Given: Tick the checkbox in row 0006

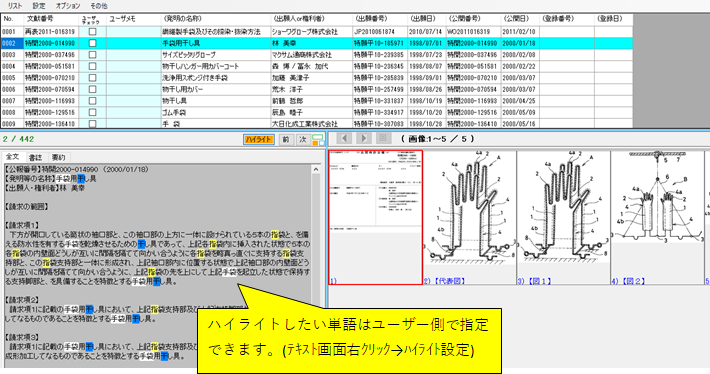Looking at the screenshot, I should (92, 89).
